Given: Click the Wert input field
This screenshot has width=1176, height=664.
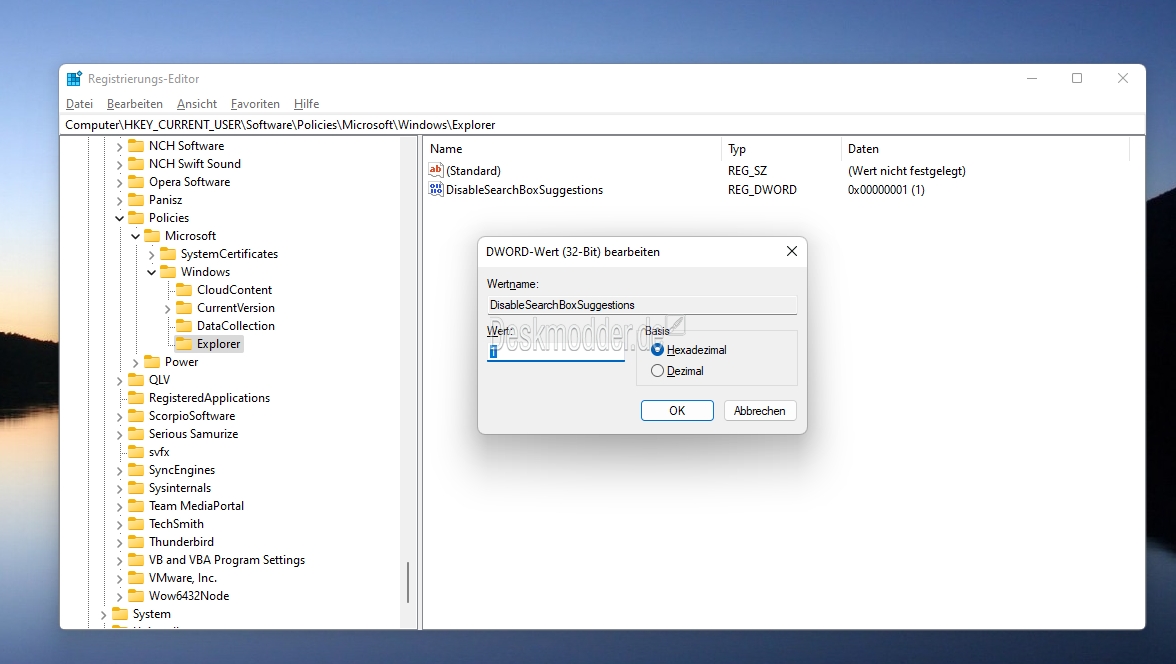Looking at the screenshot, I should pos(555,352).
